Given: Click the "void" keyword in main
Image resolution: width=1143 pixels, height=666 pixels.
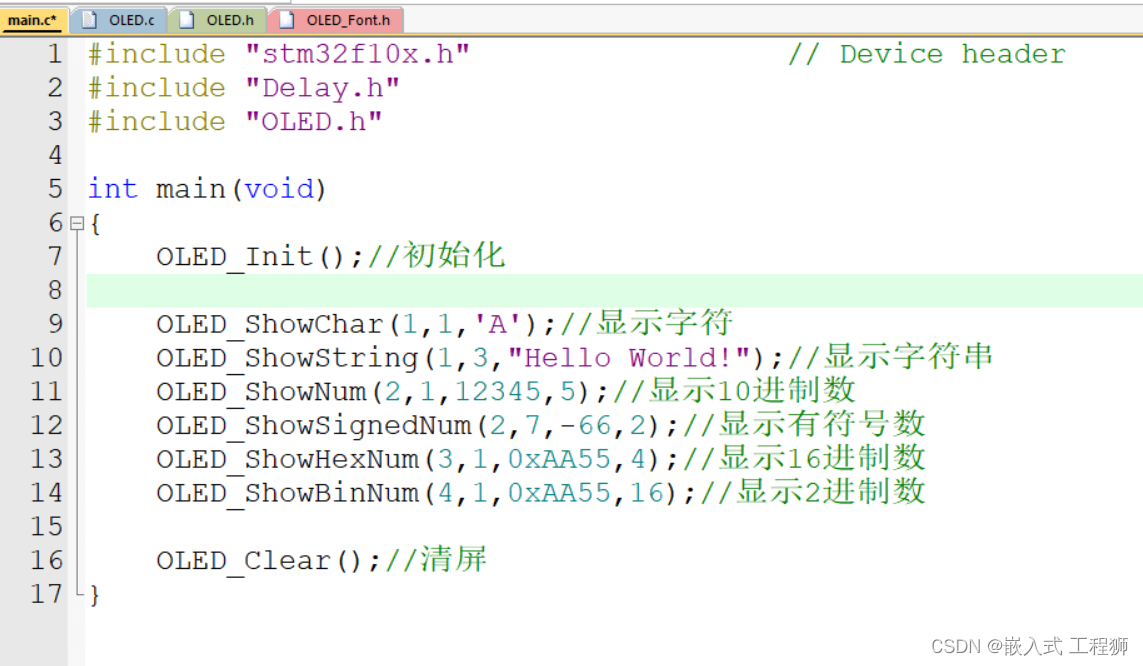Looking at the screenshot, I should click(278, 189).
